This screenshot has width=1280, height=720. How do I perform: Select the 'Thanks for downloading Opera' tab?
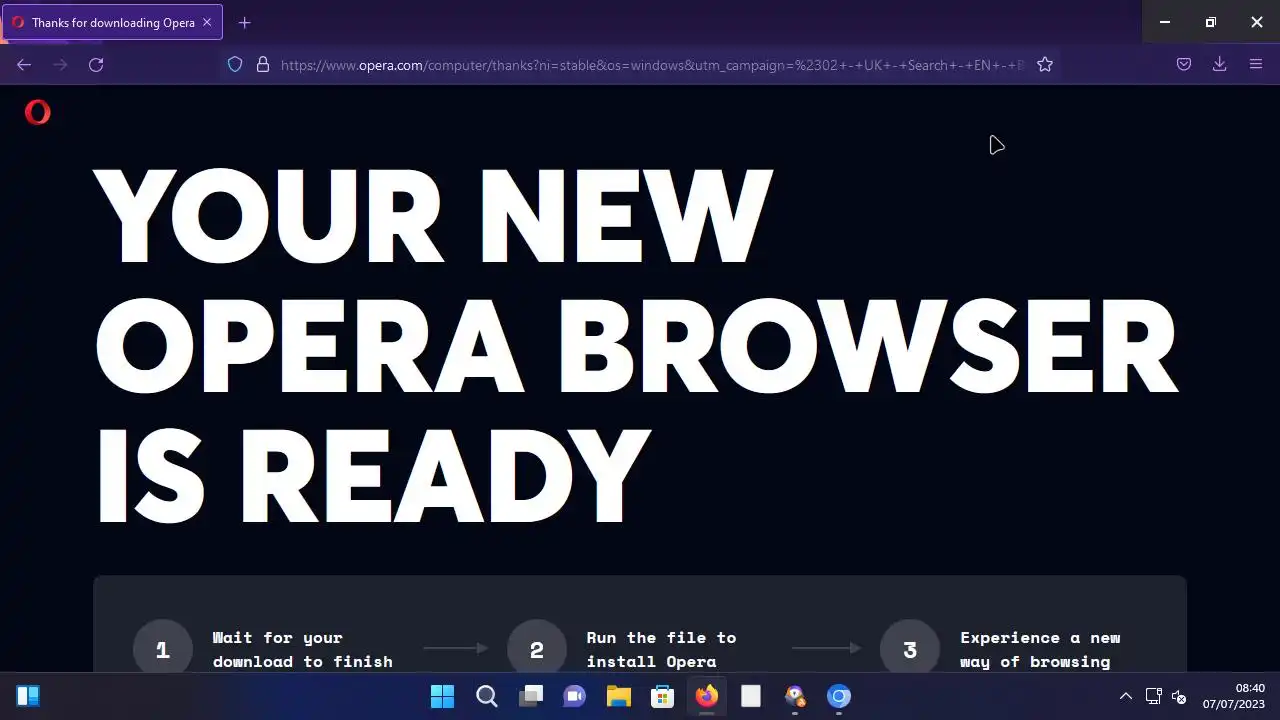(112, 22)
